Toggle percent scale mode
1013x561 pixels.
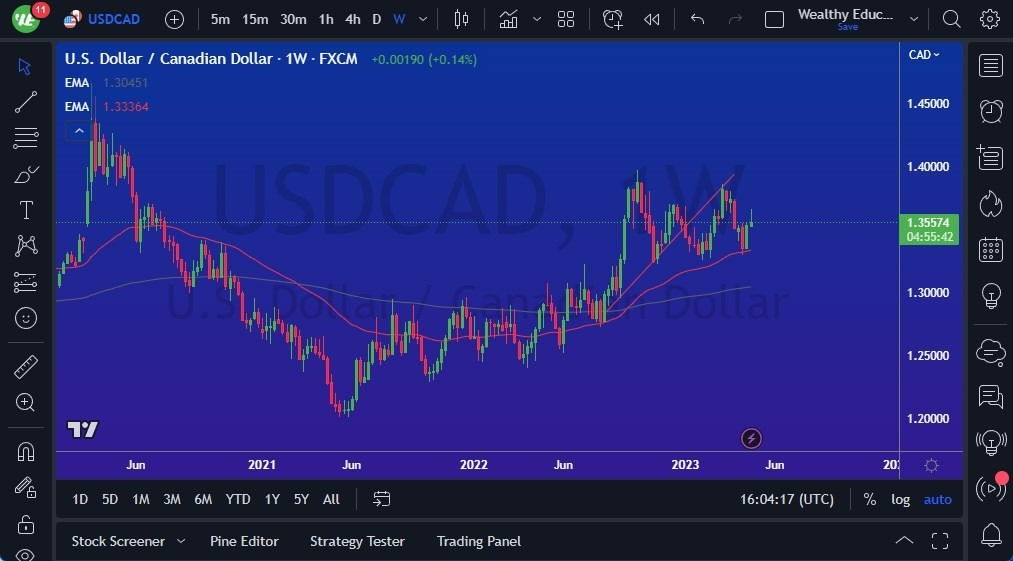pyautogui.click(x=870, y=499)
